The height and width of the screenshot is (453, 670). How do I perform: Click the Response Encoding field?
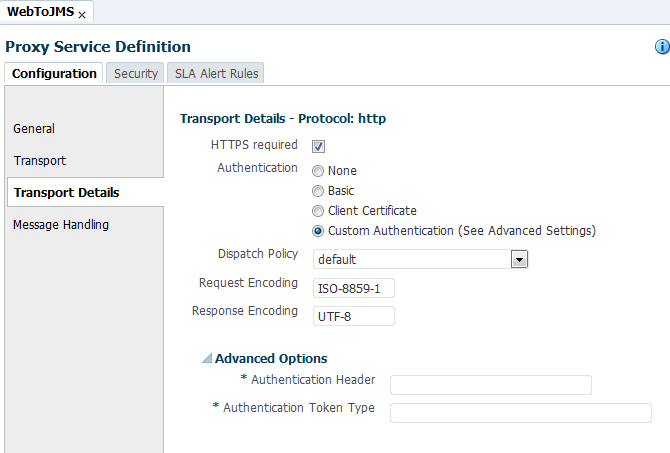[x=353, y=316]
